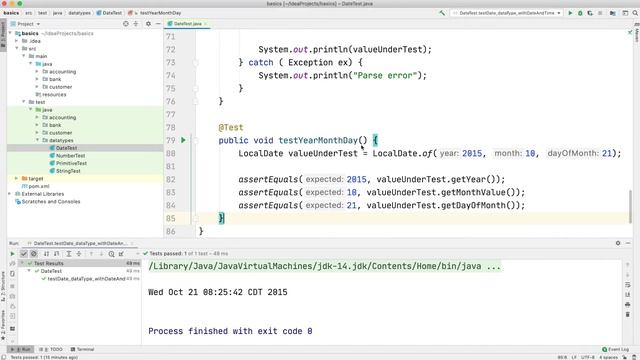Sort tests alphabetically in Run toolbar

(46, 253)
